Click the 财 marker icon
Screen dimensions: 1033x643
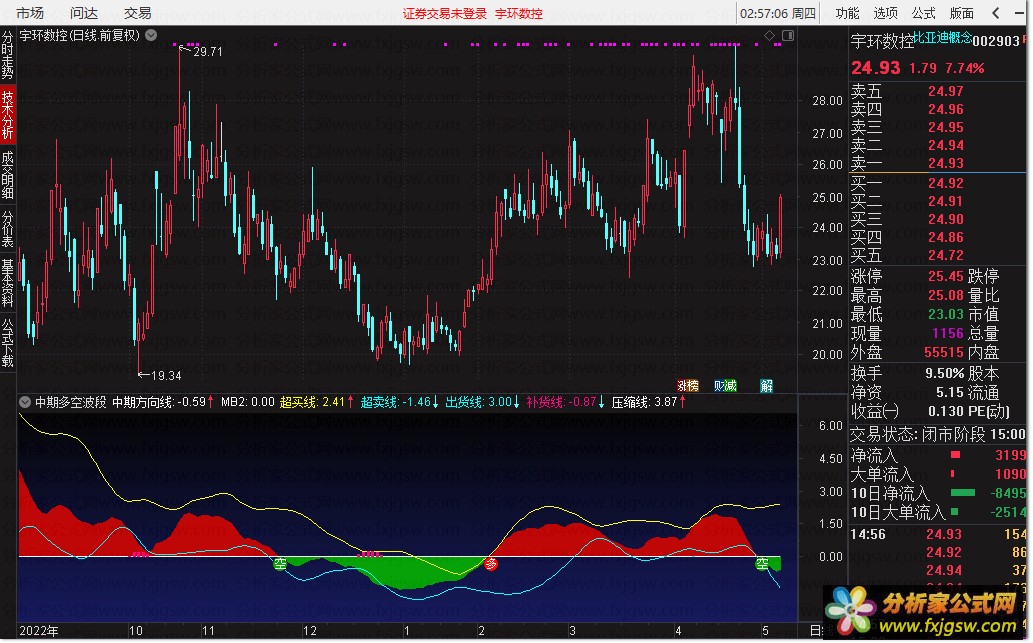[720, 386]
